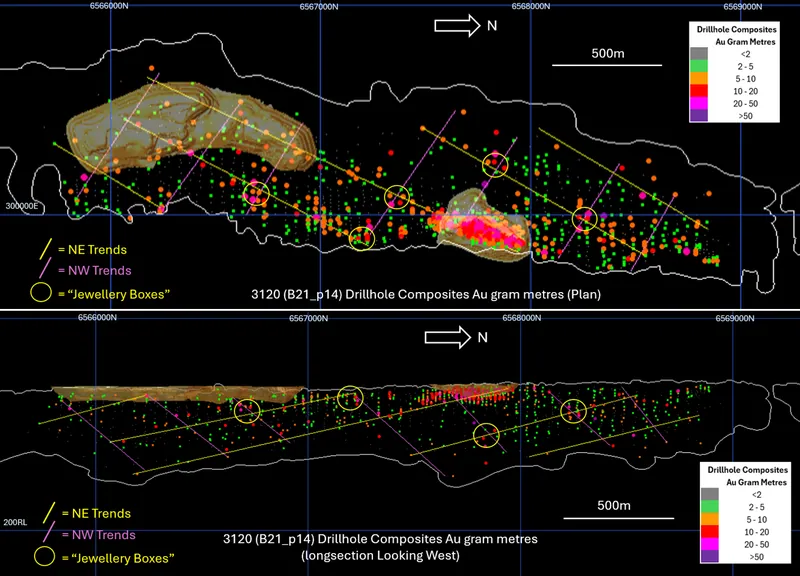Pick the green 2 - 5 swatch in longsection legend
Viewport: 800px width, 576px height.
(710, 507)
